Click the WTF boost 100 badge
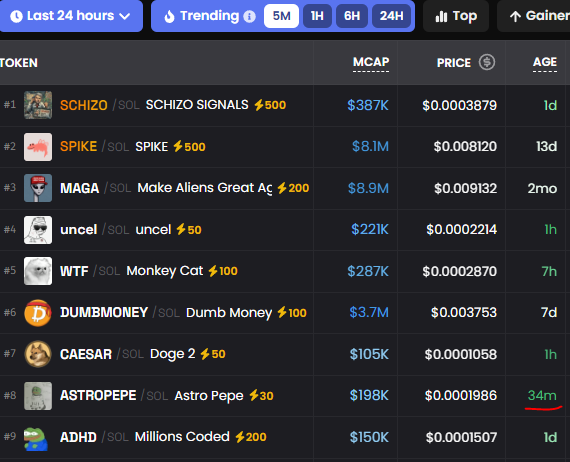570x462 pixels. [x=223, y=271]
